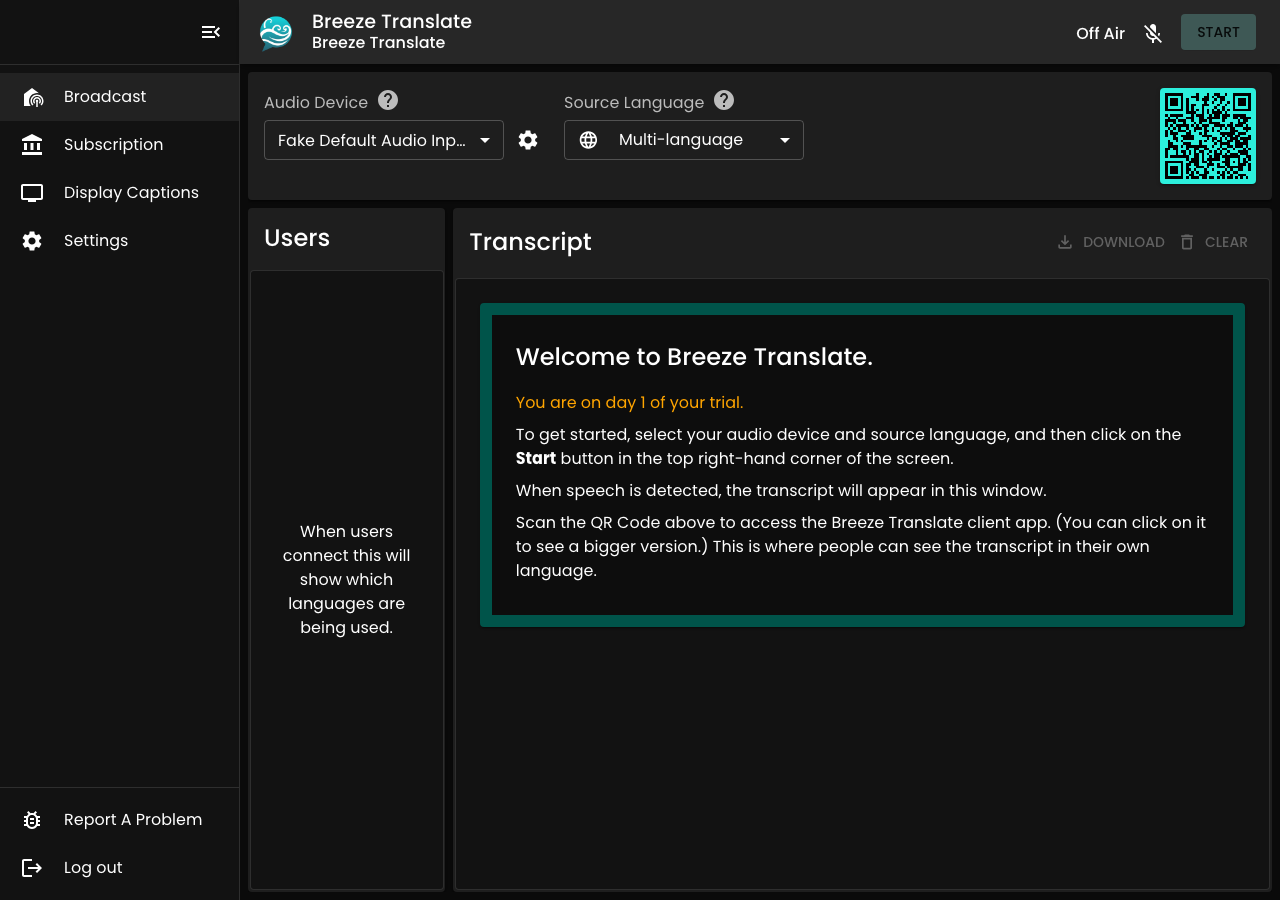Log out using the exit icon
The image size is (1280, 900).
click(32, 868)
